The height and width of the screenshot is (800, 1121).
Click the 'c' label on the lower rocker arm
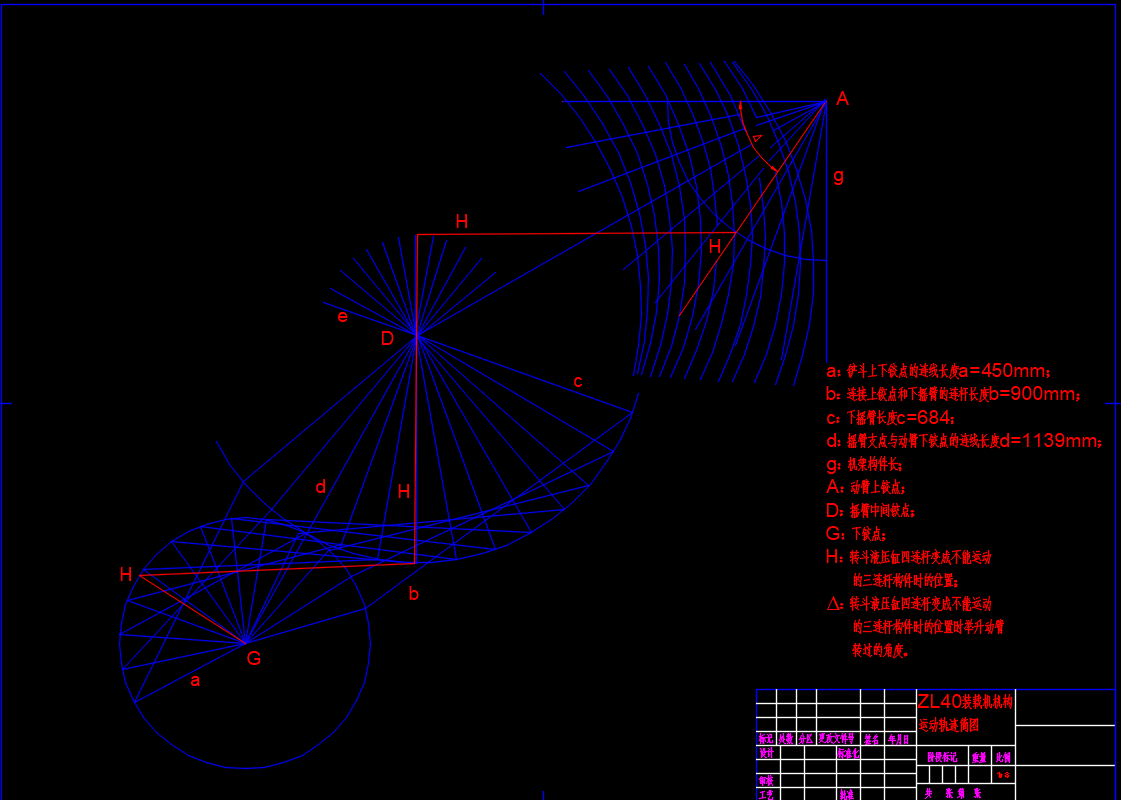point(578,381)
